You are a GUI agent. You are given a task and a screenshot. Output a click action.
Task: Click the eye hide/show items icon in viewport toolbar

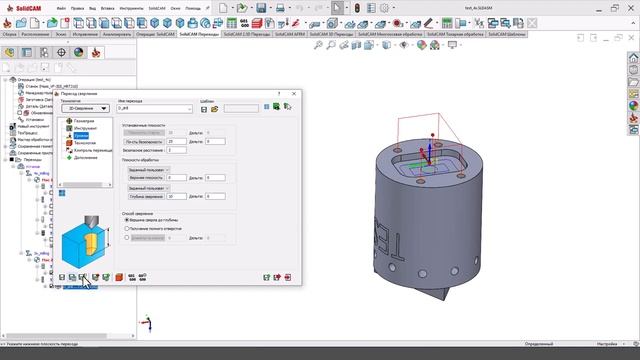(404, 45)
